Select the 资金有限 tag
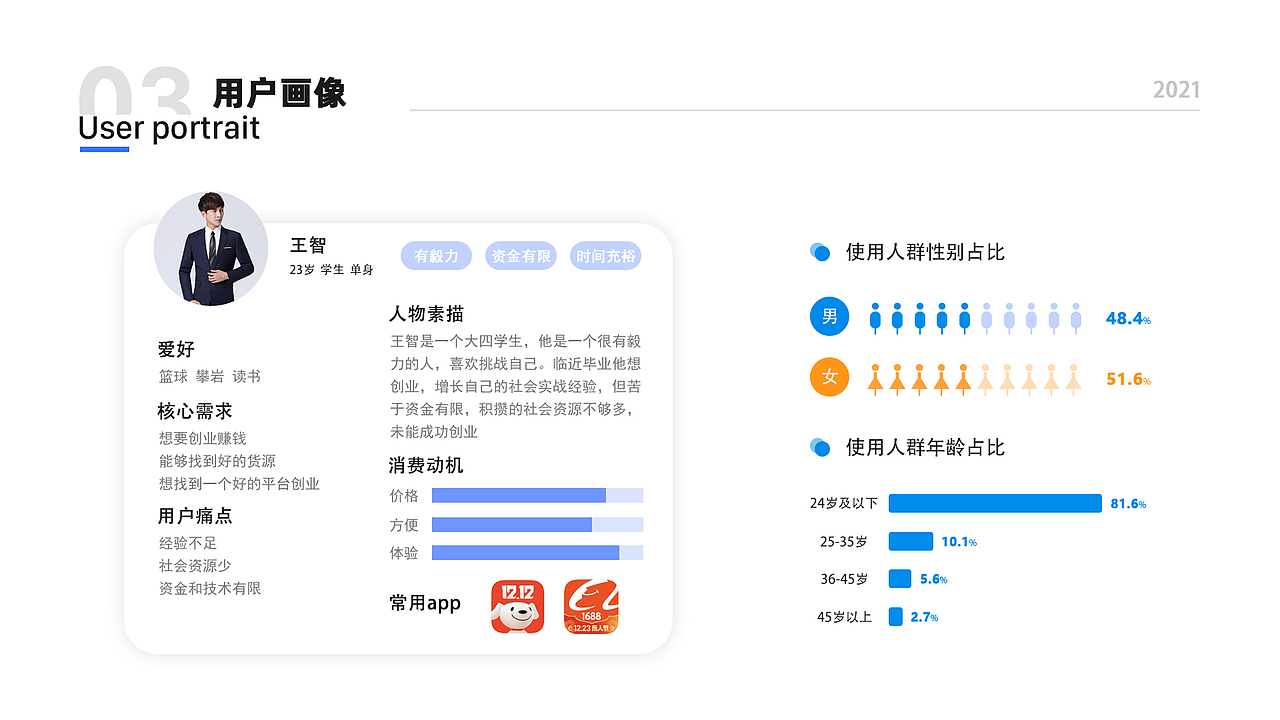This screenshot has height=720, width=1280. [x=520, y=255]
